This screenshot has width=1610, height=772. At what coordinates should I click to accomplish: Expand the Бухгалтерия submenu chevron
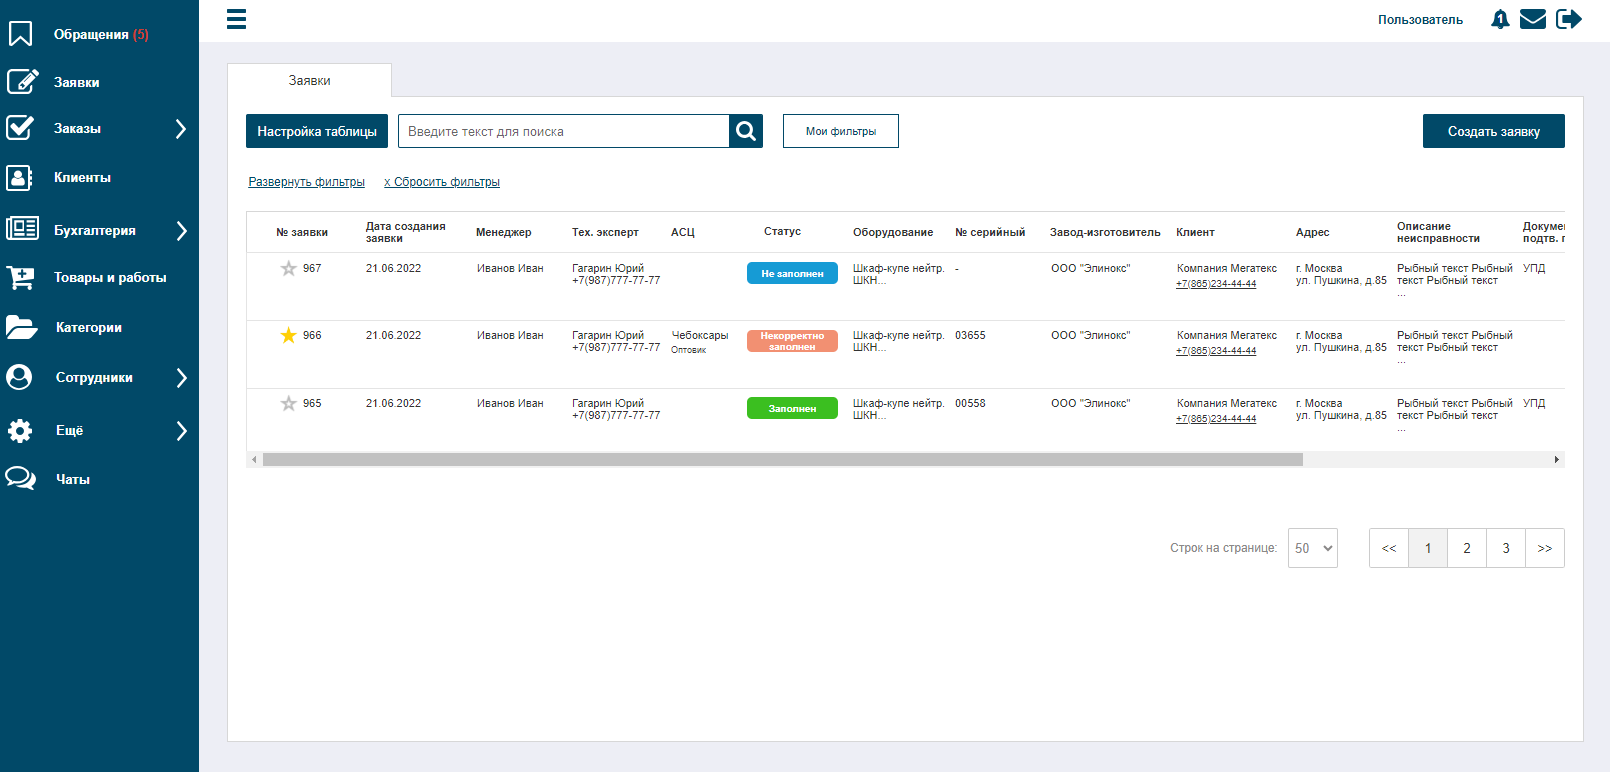(x=181, y=231)
